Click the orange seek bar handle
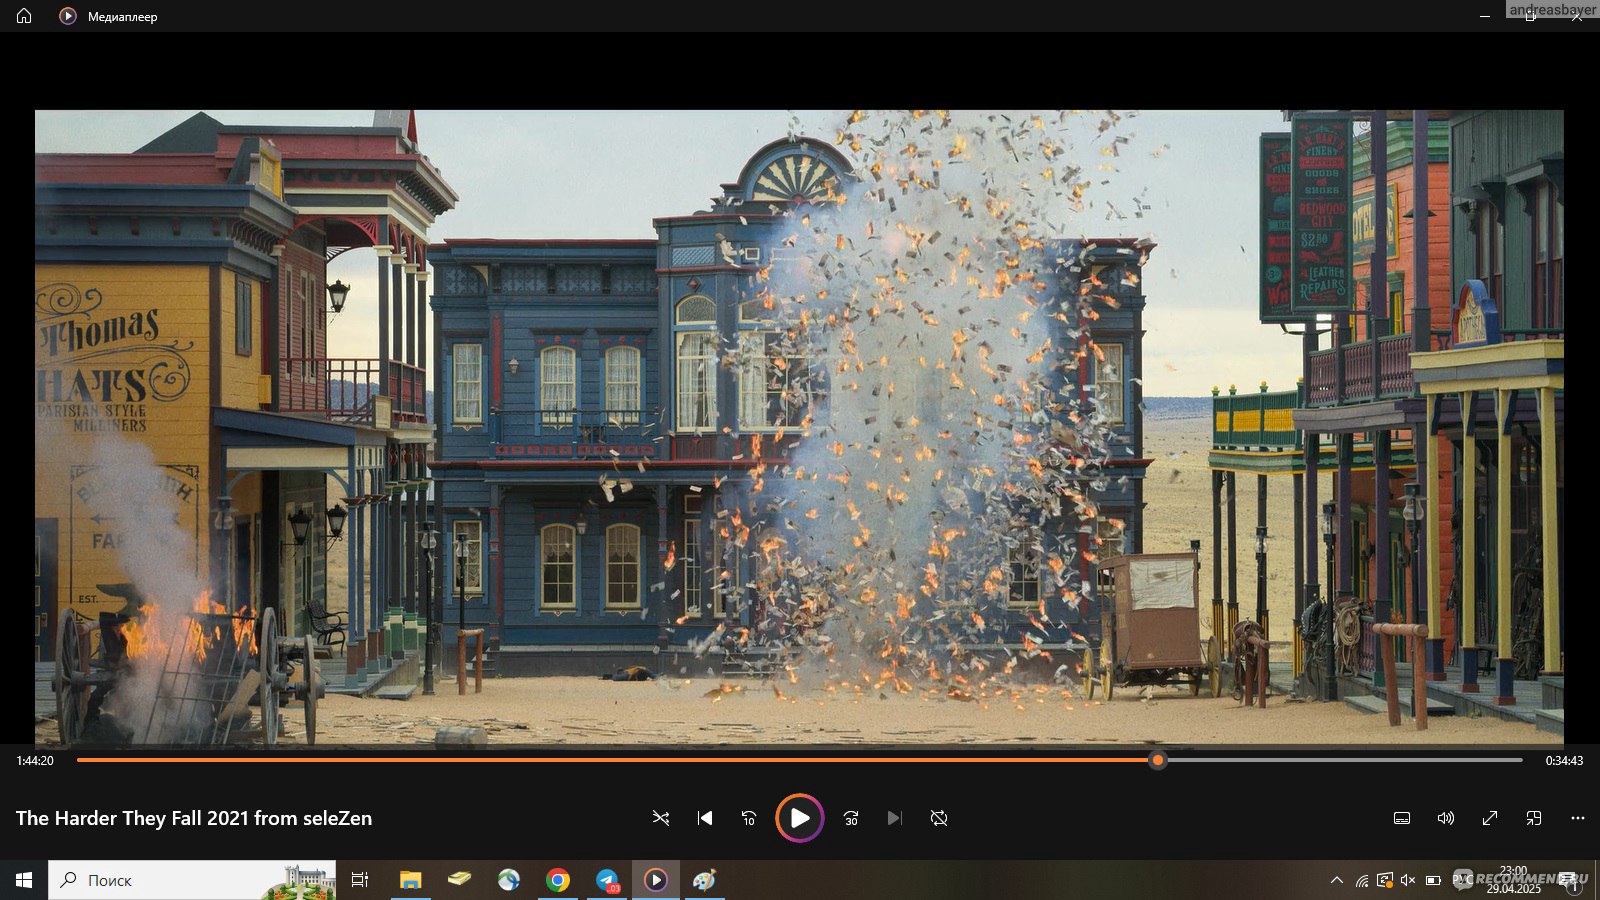Viewport: 1600px width, 900px height. (x=1158, y=760)
